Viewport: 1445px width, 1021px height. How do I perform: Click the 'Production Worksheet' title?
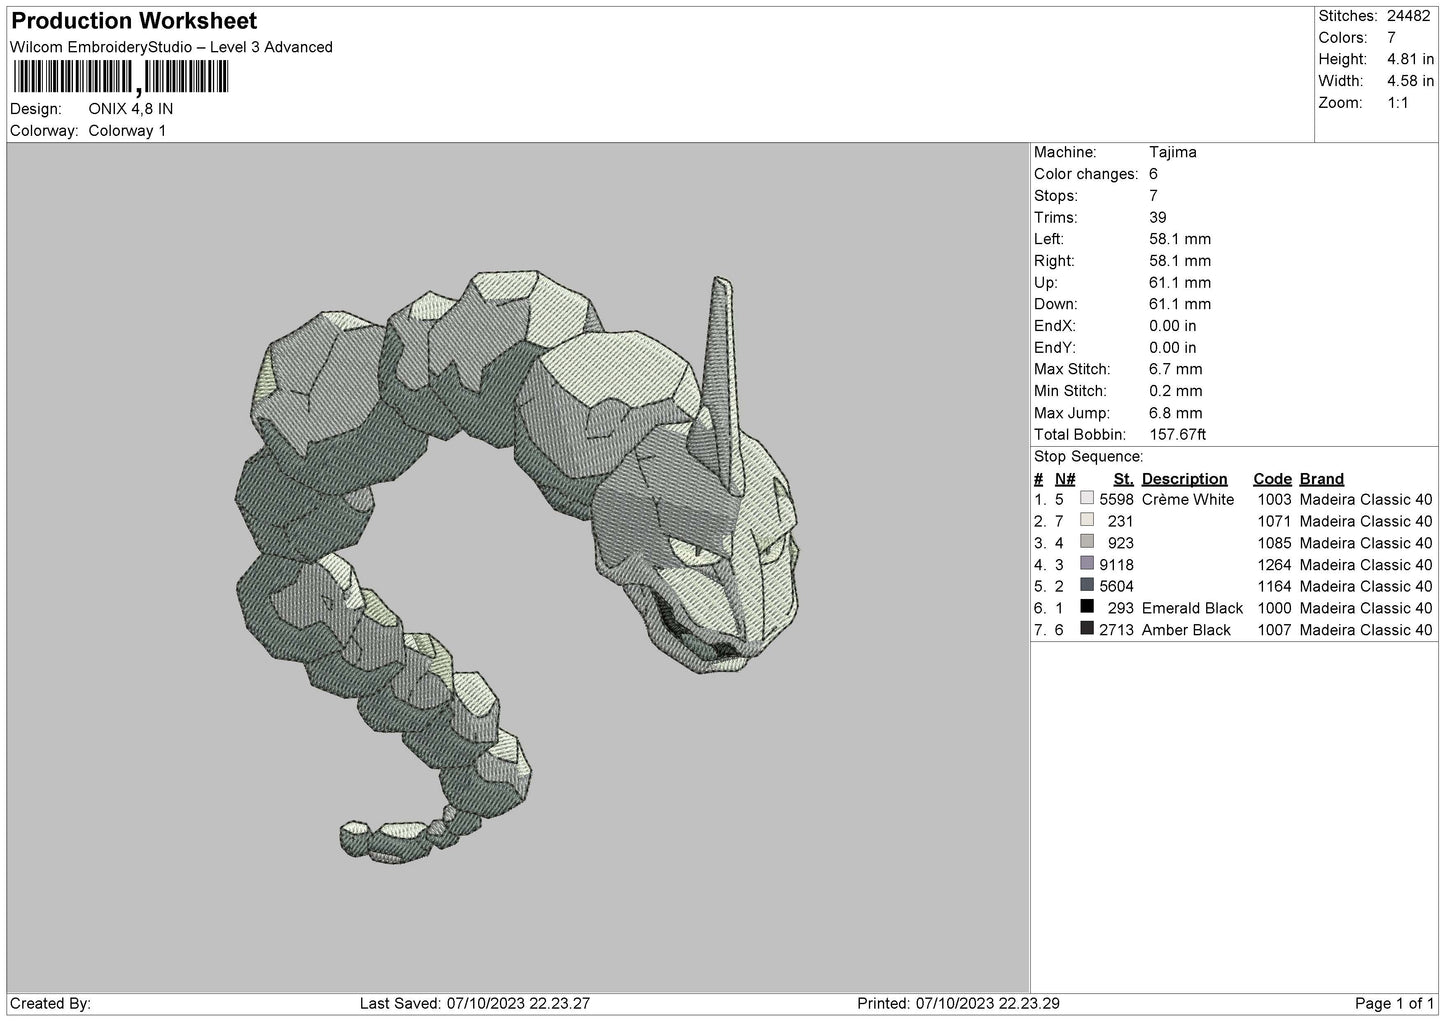pos(134,21)
